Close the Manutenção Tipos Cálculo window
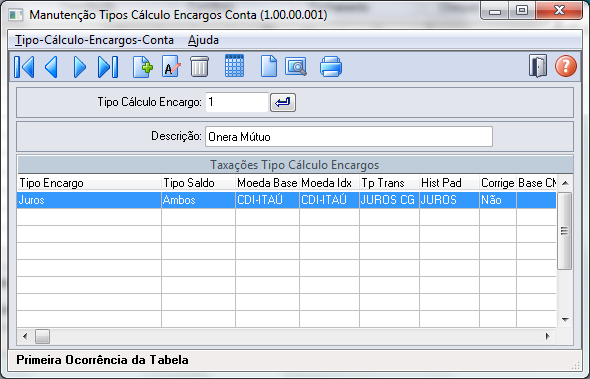Viewport: 590px width, 379px height. 560,11
